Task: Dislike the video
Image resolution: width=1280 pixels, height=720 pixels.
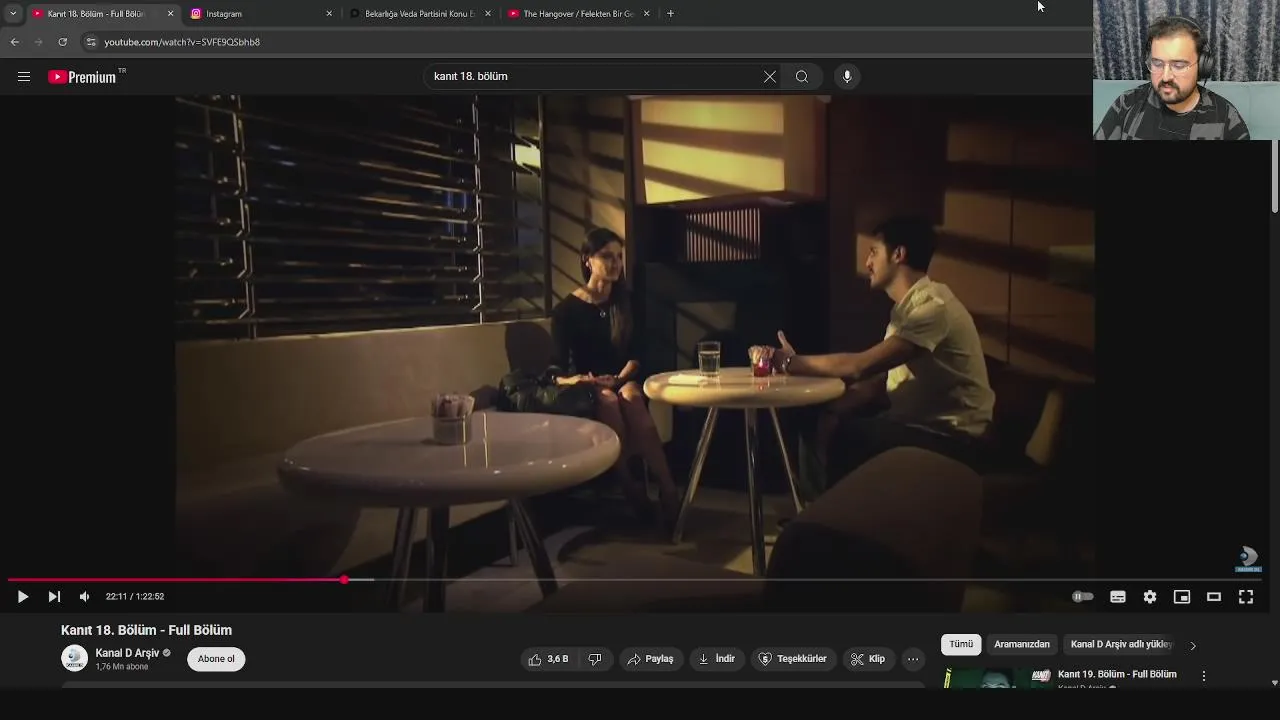Action: tap(595, 659)
